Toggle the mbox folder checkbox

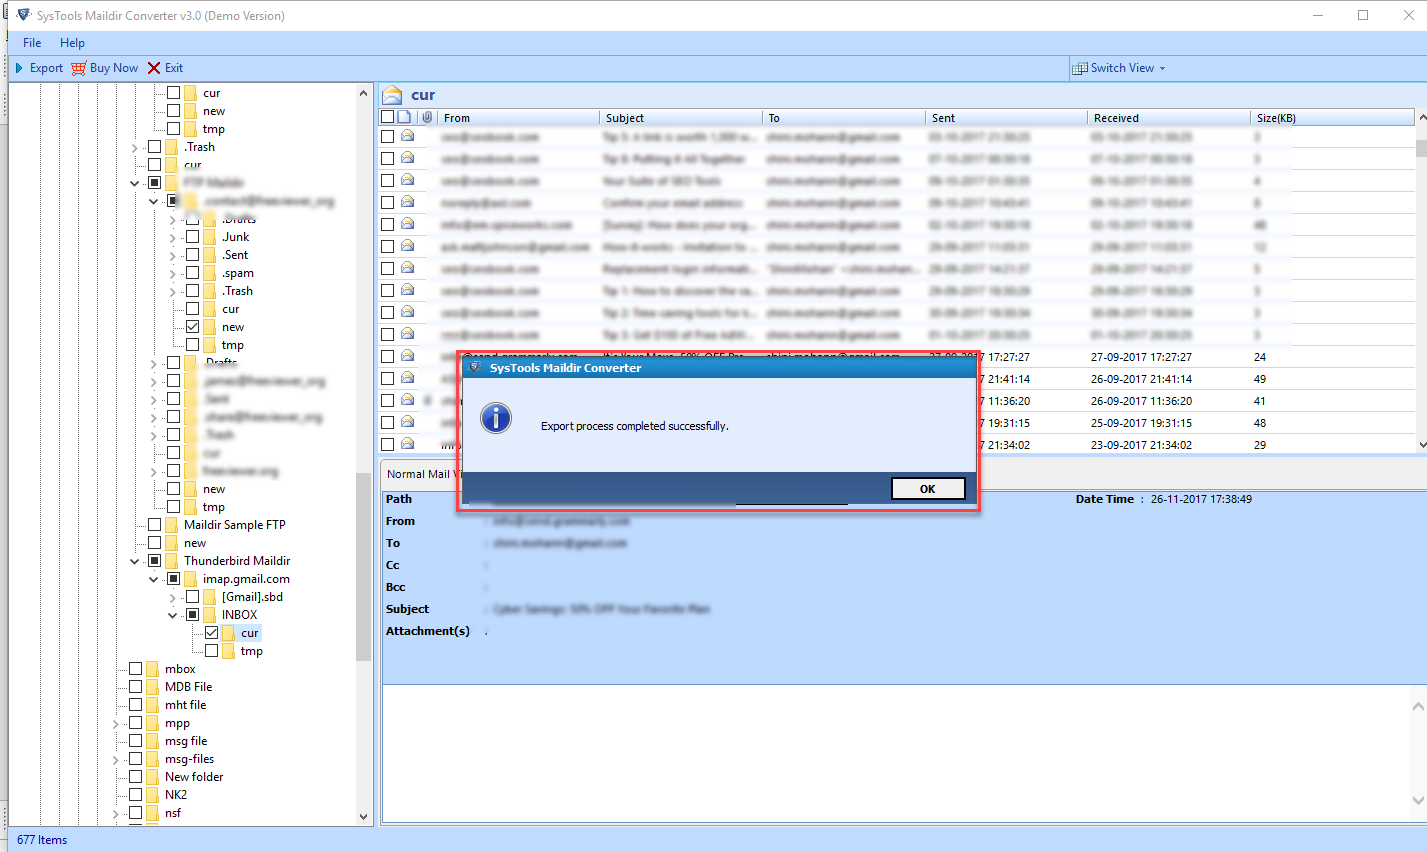point(135,669)
